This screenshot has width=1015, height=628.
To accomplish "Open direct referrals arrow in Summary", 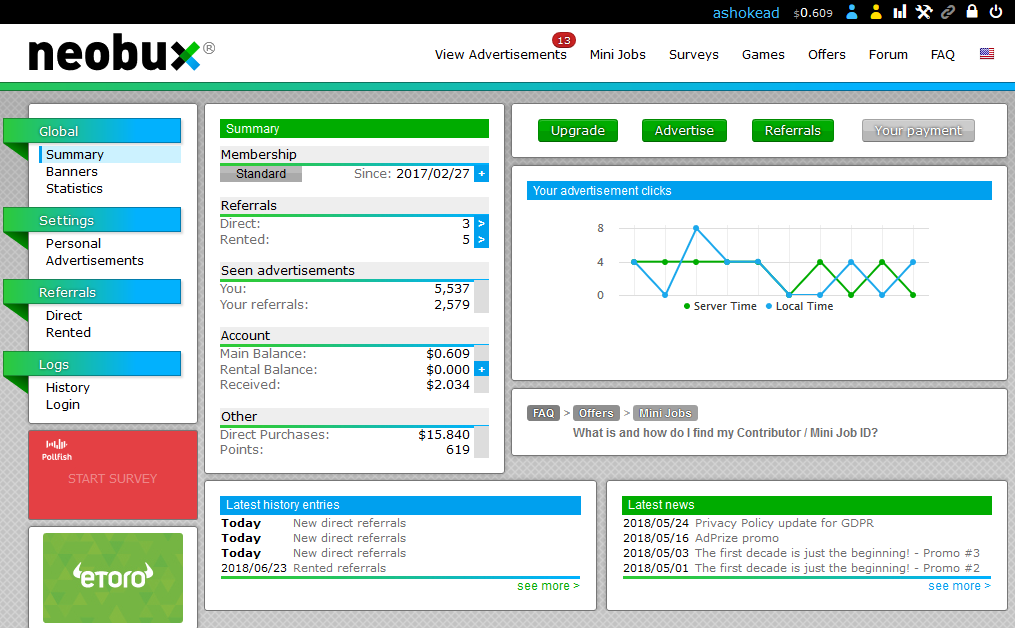I will point(482,224).
